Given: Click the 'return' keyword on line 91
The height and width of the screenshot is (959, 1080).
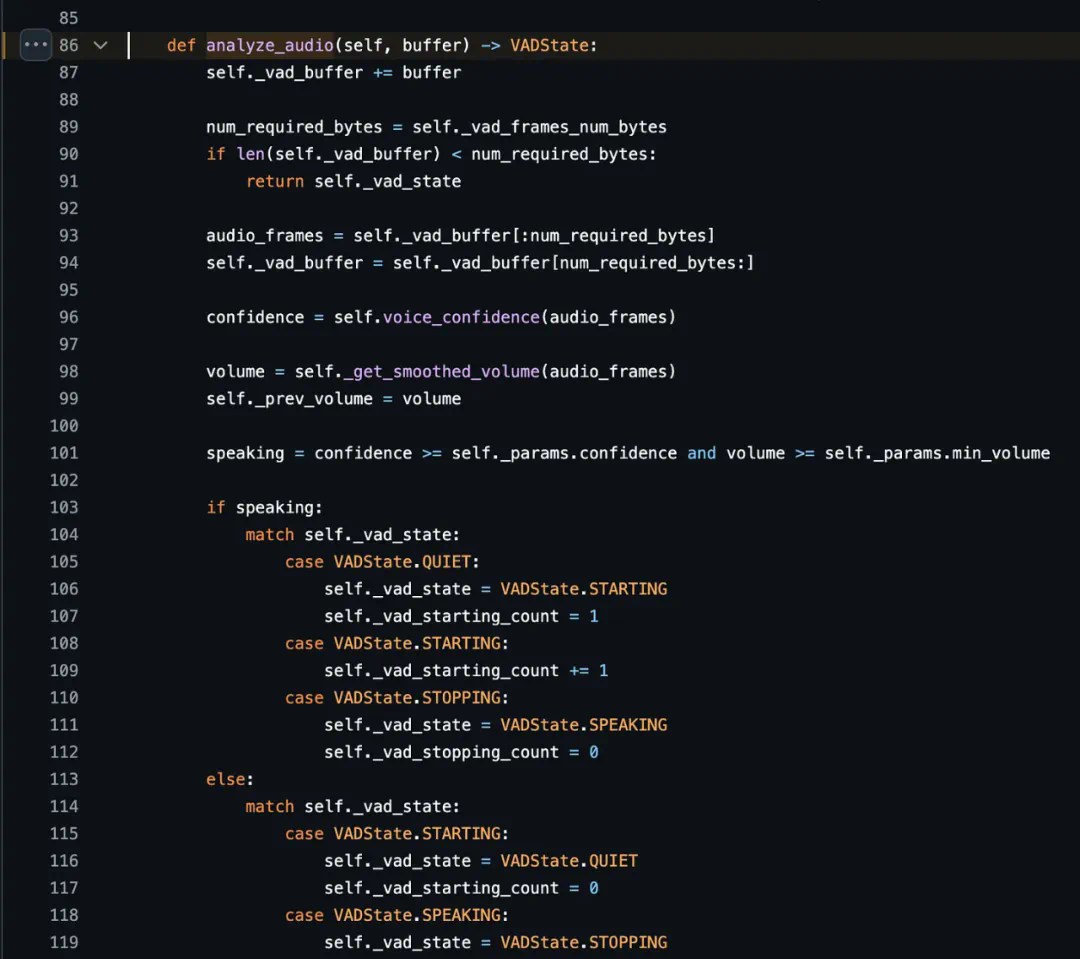Looking at the screenshot, I should tap(275, 181).
